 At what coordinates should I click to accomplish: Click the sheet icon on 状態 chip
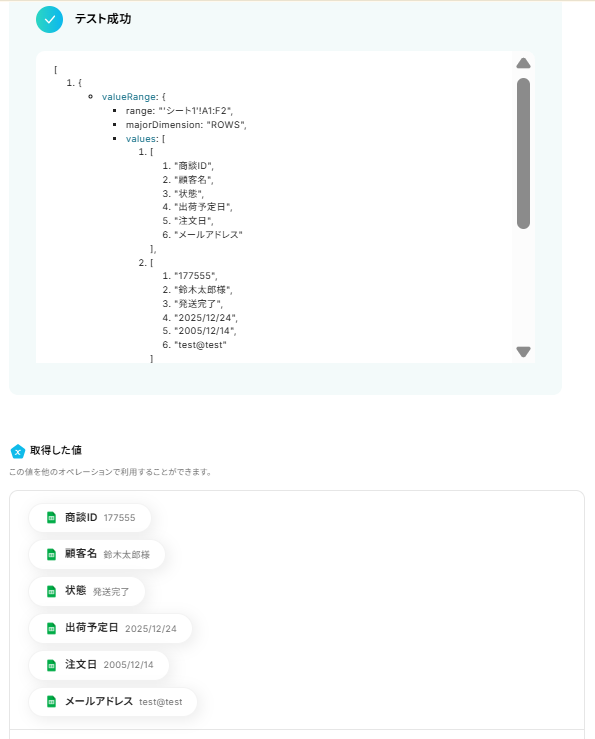click(51, 591)
